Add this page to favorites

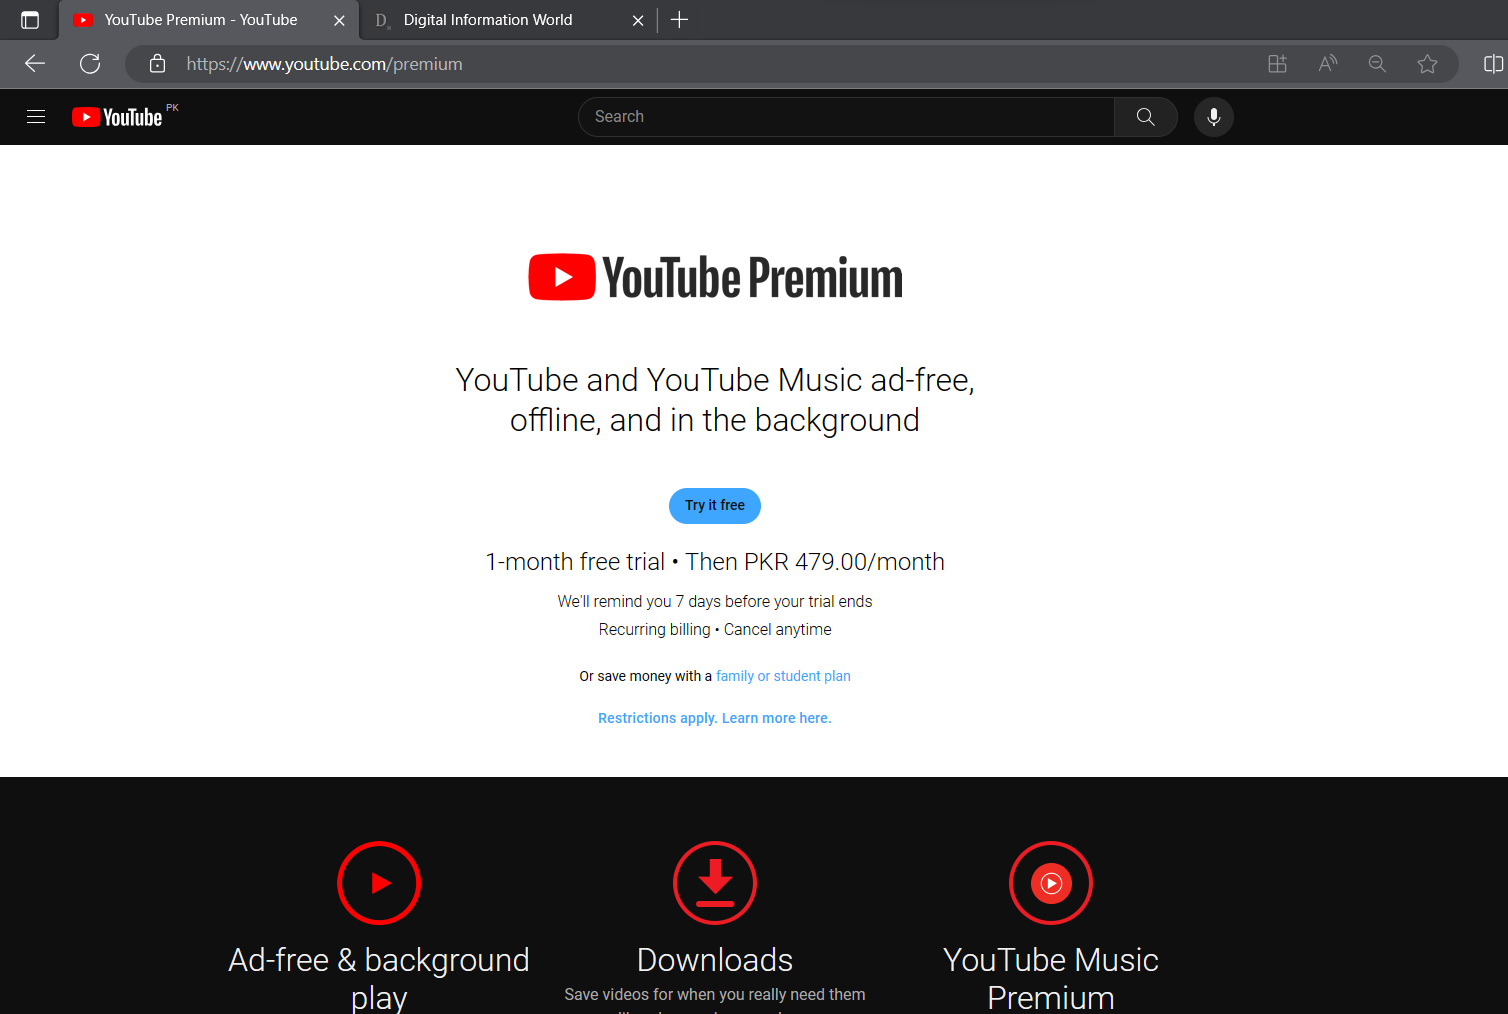click(x=1427, y=64)
